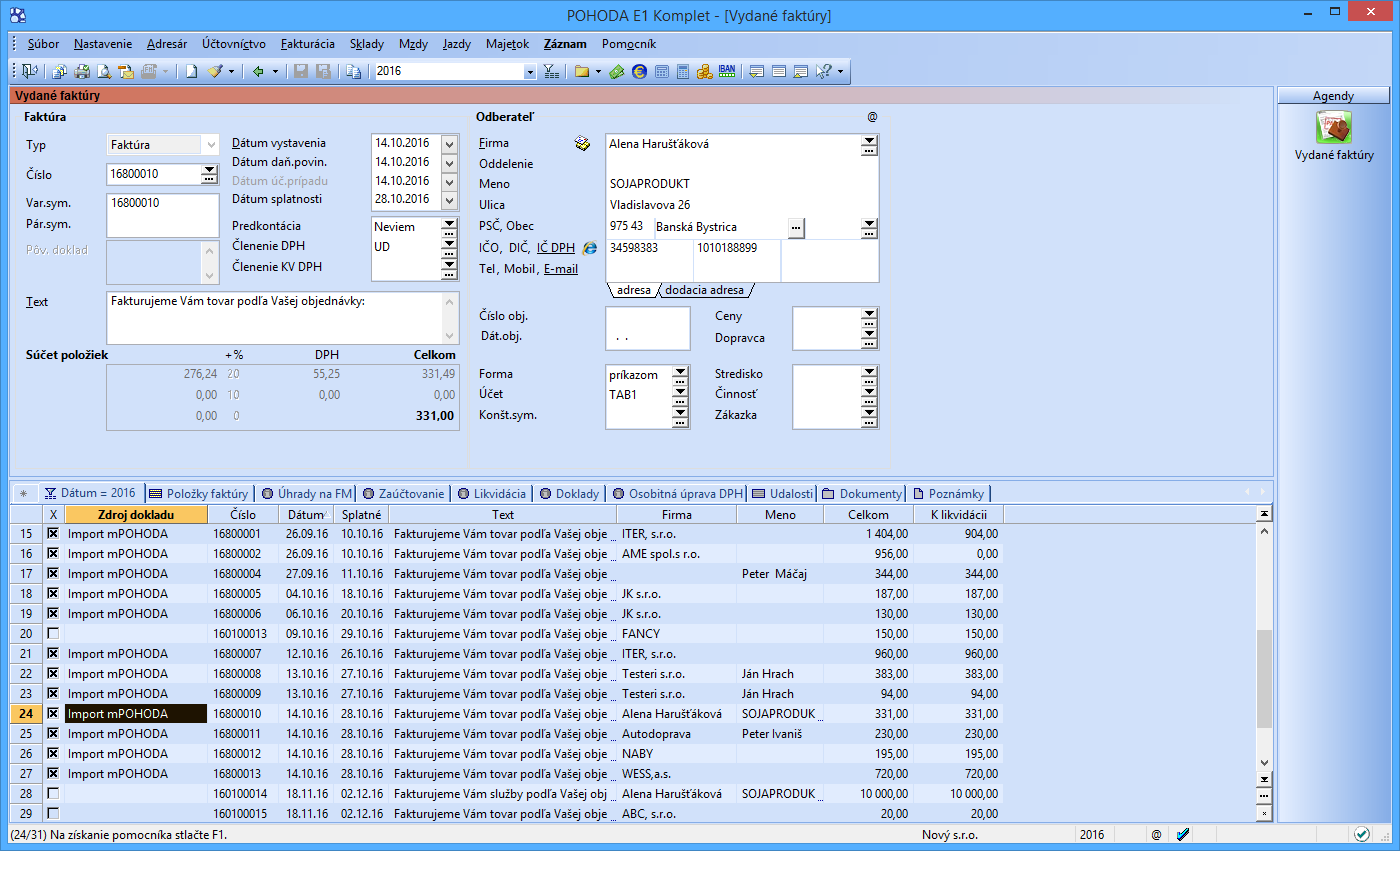Click the blue checkmark status bar icon

(x=1183, y=834)
